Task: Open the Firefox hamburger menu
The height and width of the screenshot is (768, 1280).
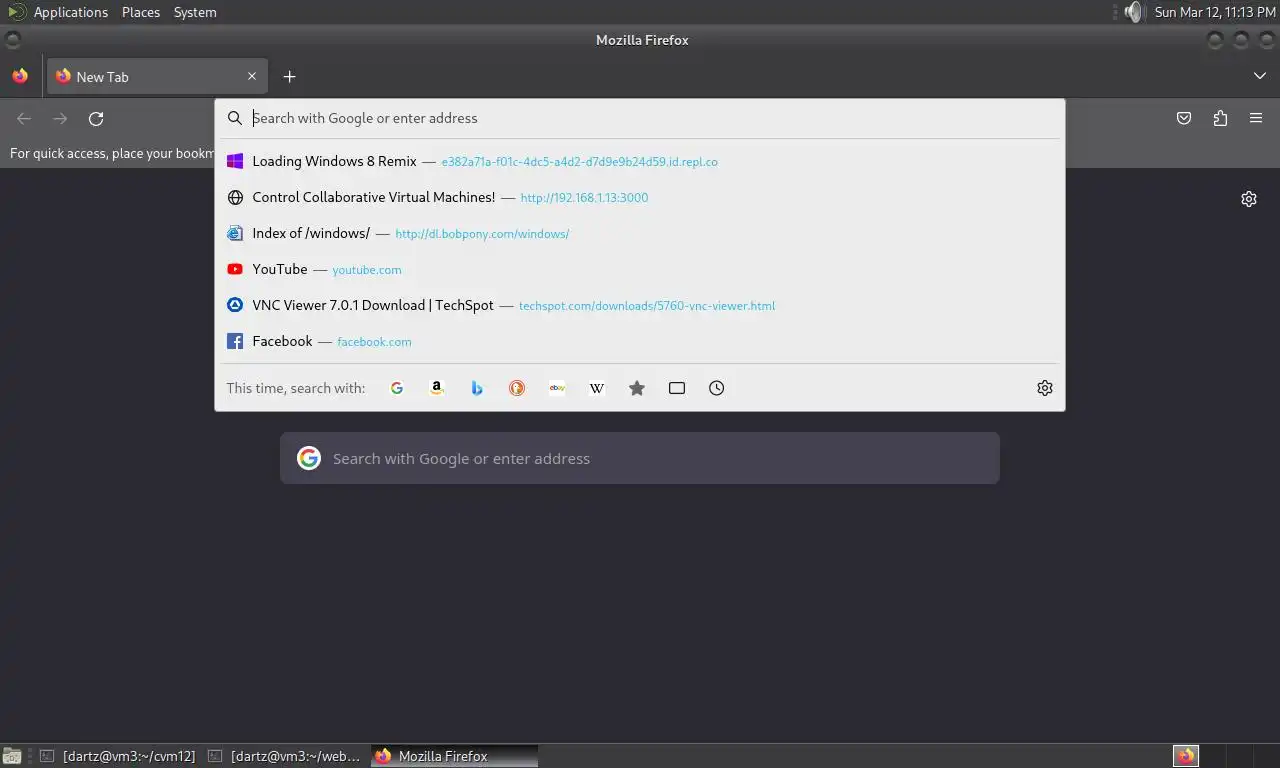Action: 1256,118
